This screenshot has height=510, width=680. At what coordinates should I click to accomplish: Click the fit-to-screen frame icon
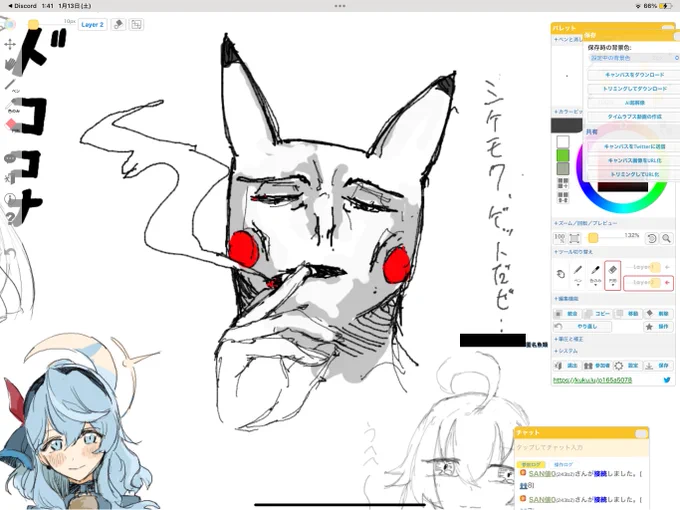click(x=574, y=238)
